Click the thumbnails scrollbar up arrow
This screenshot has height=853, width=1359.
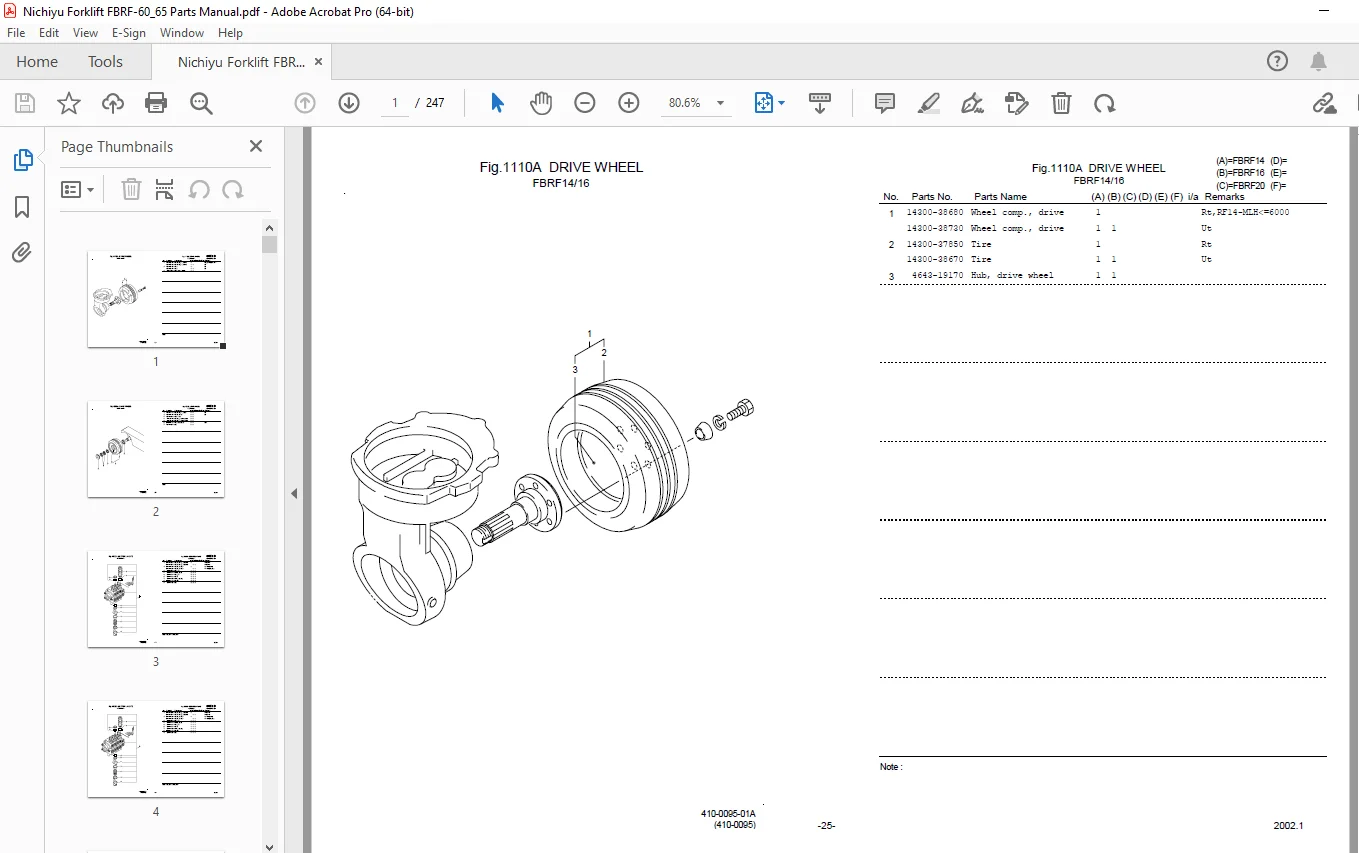tap(269, 227)
